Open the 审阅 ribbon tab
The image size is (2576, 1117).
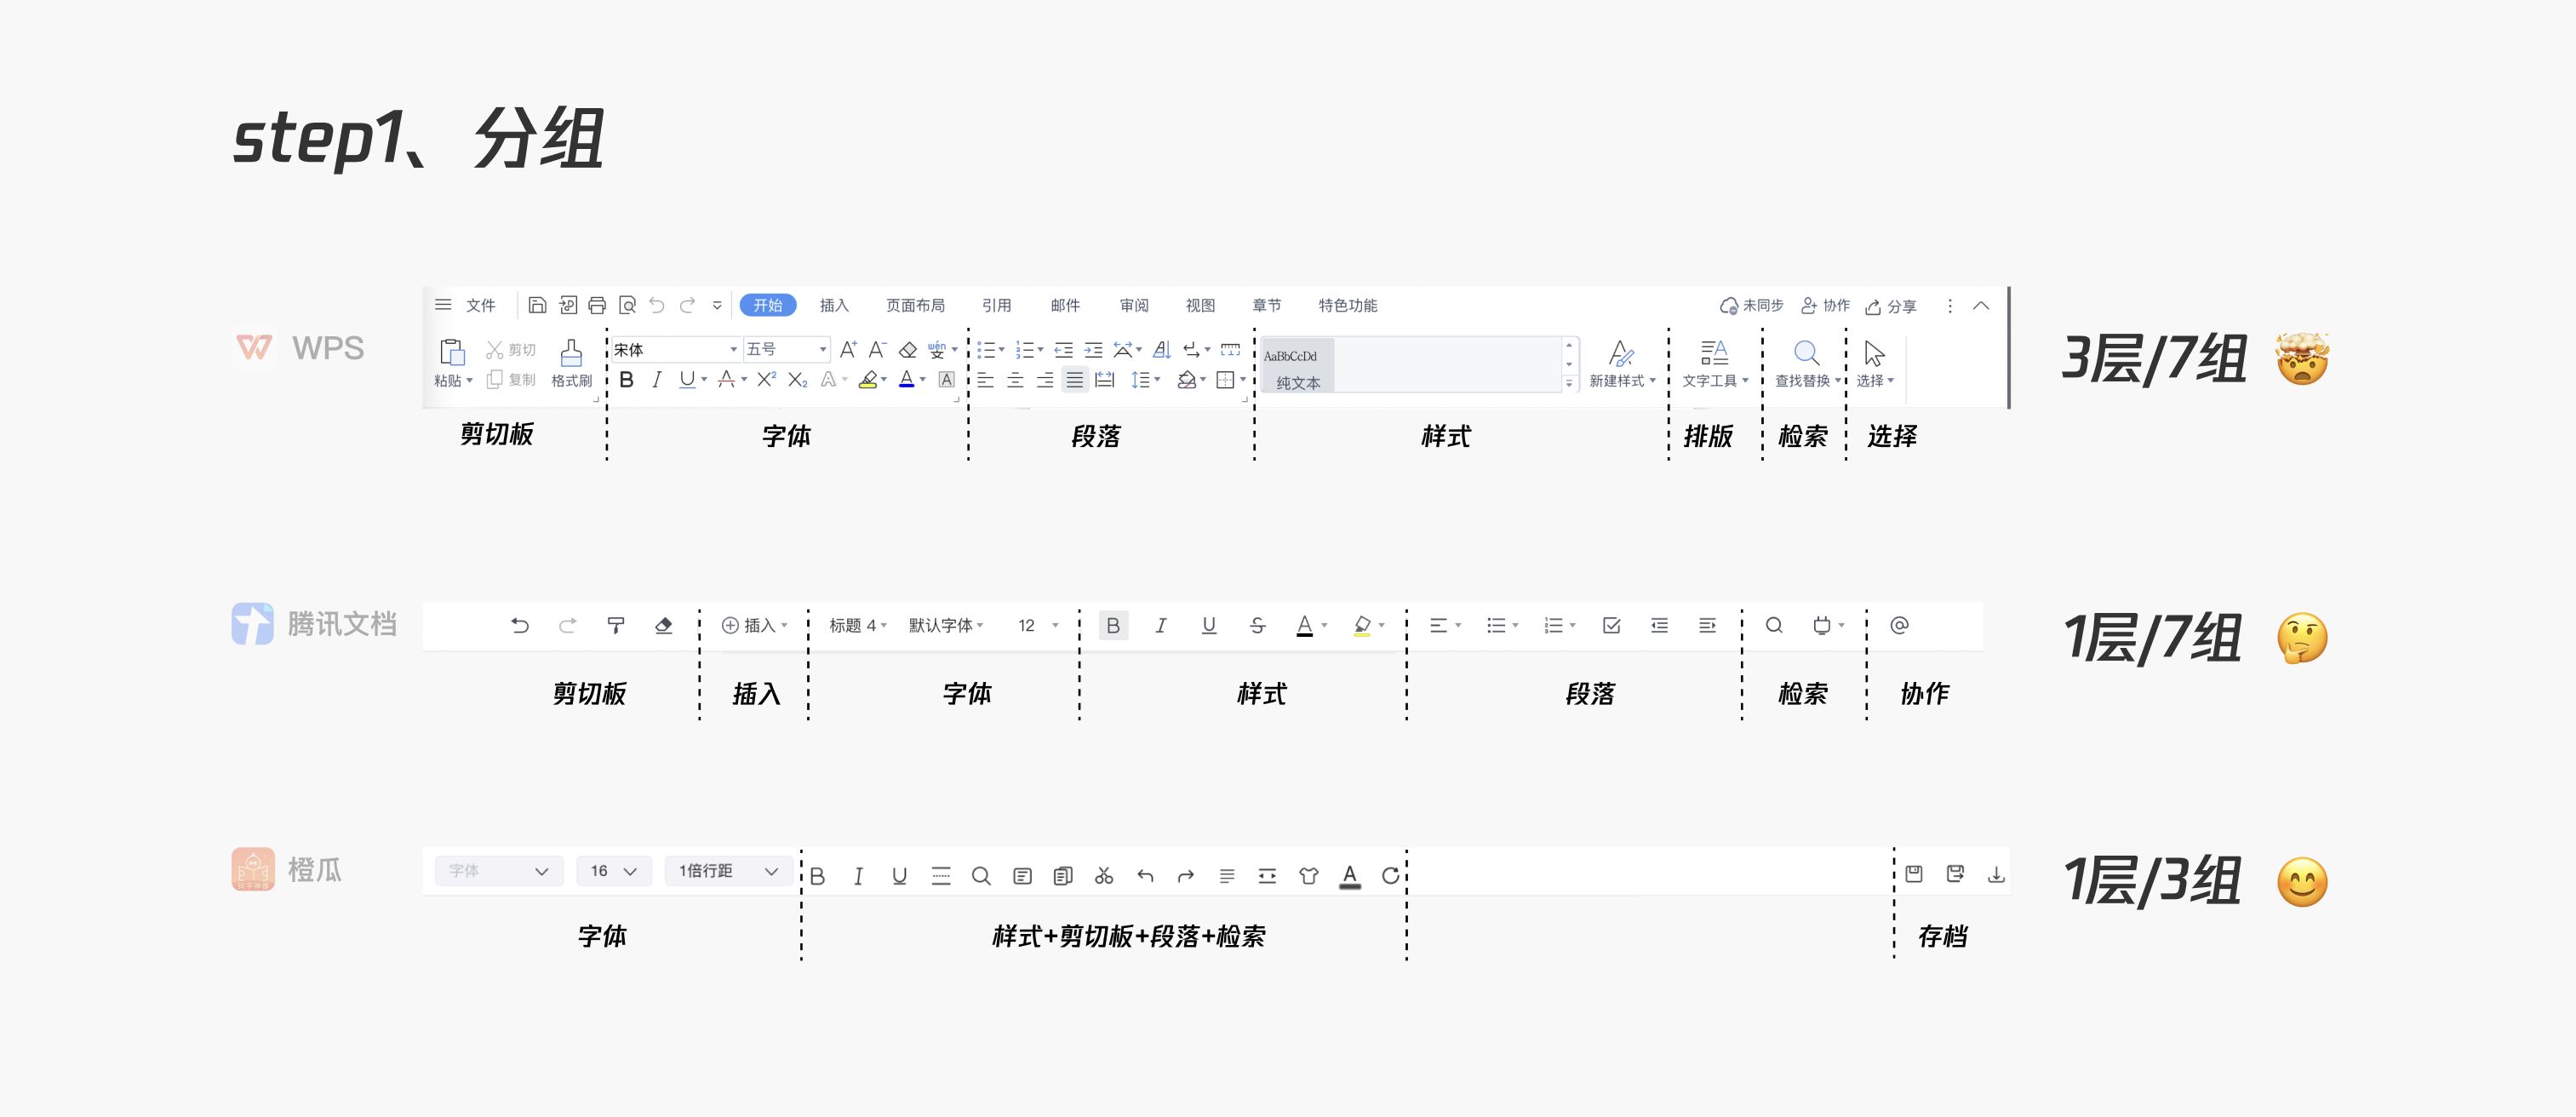tap(1133, 306)
